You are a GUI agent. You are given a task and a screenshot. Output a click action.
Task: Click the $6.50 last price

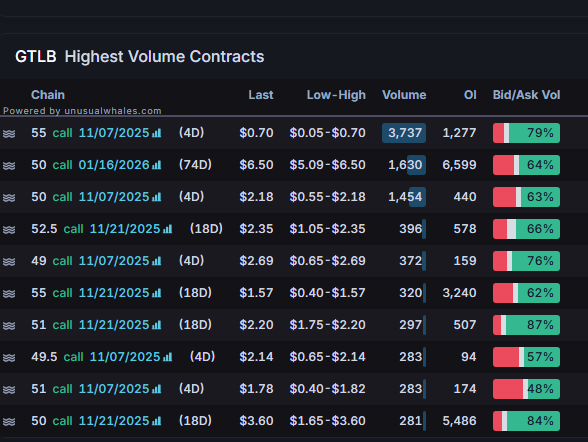pos(256,165)
